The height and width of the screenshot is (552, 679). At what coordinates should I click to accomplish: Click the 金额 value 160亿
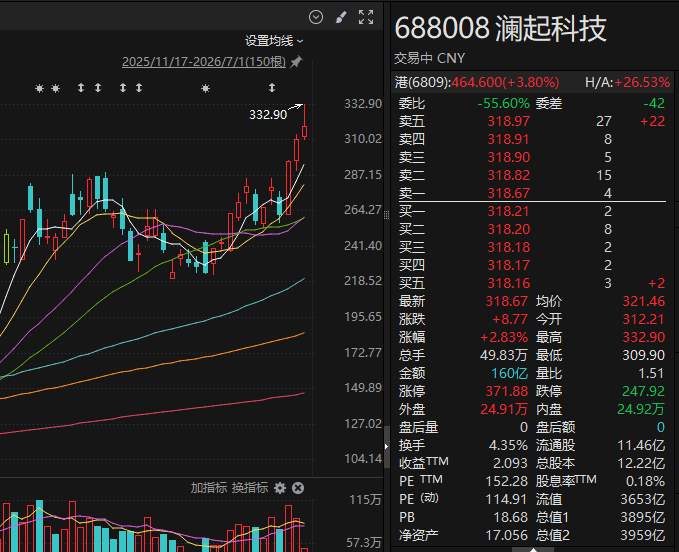coord(509,373)
